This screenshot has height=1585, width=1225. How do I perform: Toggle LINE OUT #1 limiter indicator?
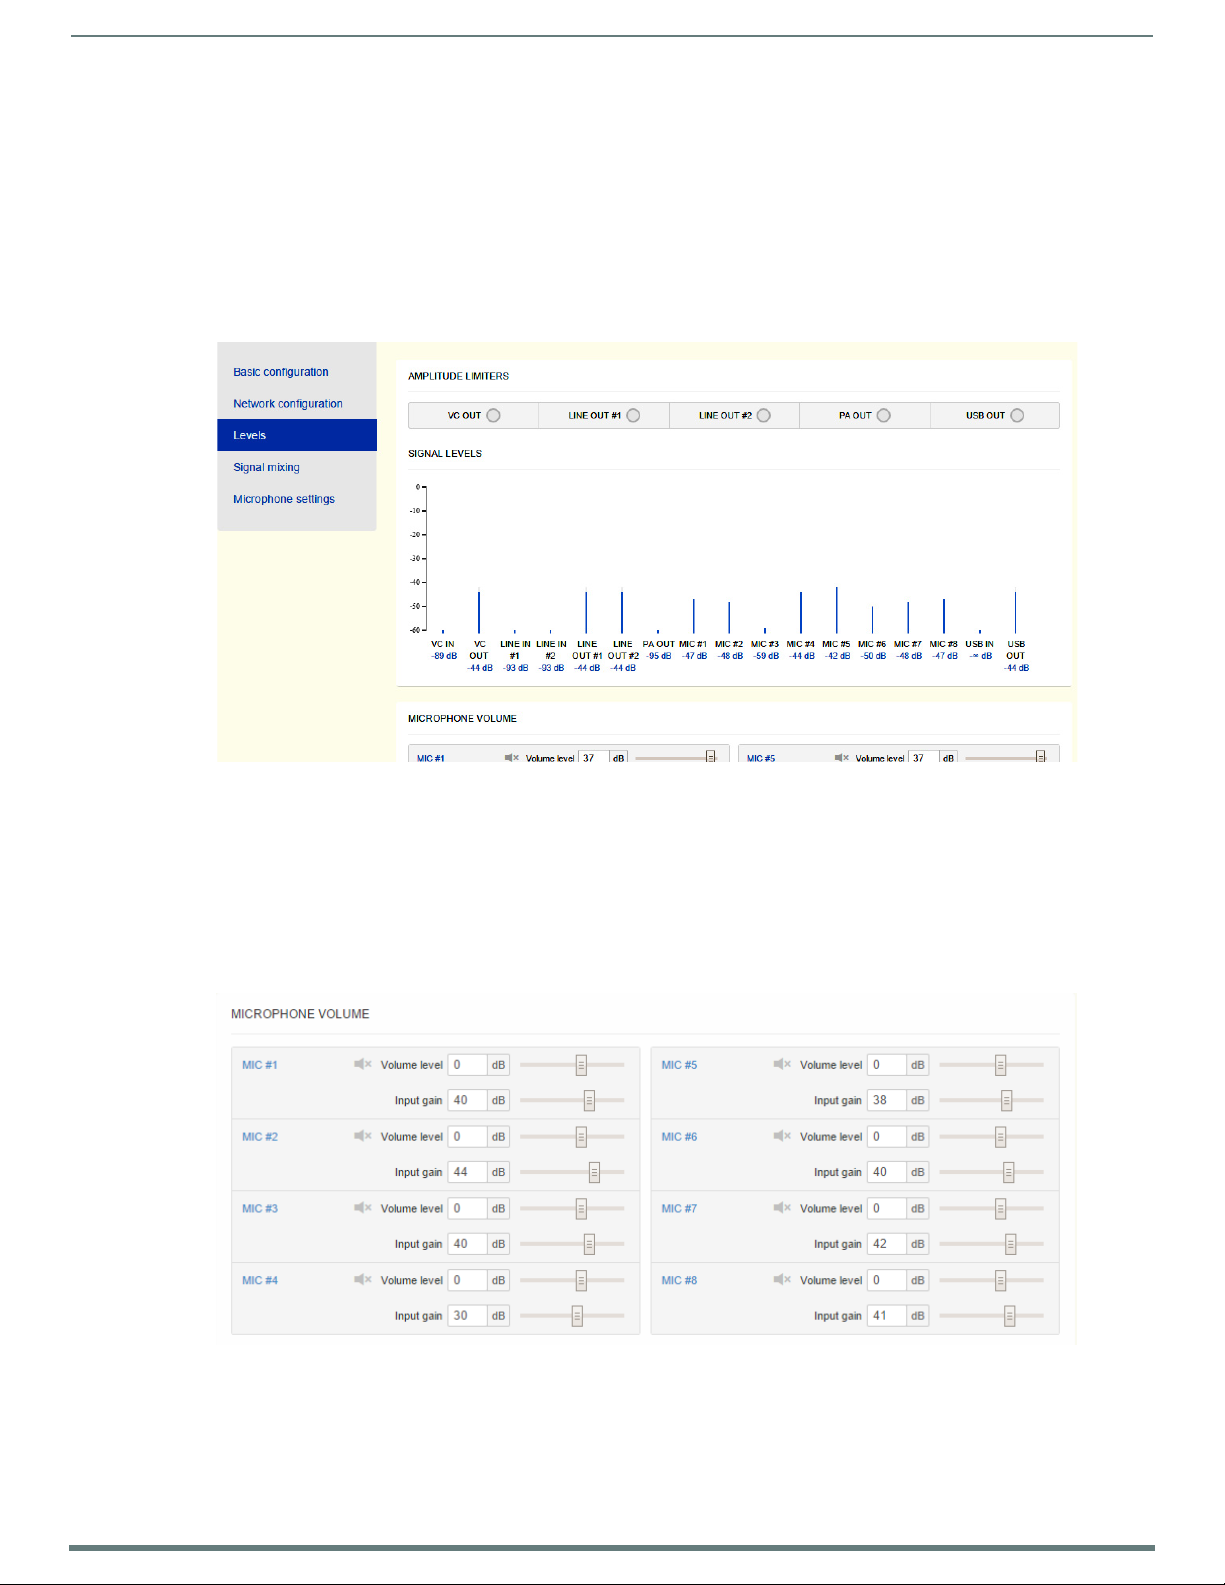tap(633, 415)
